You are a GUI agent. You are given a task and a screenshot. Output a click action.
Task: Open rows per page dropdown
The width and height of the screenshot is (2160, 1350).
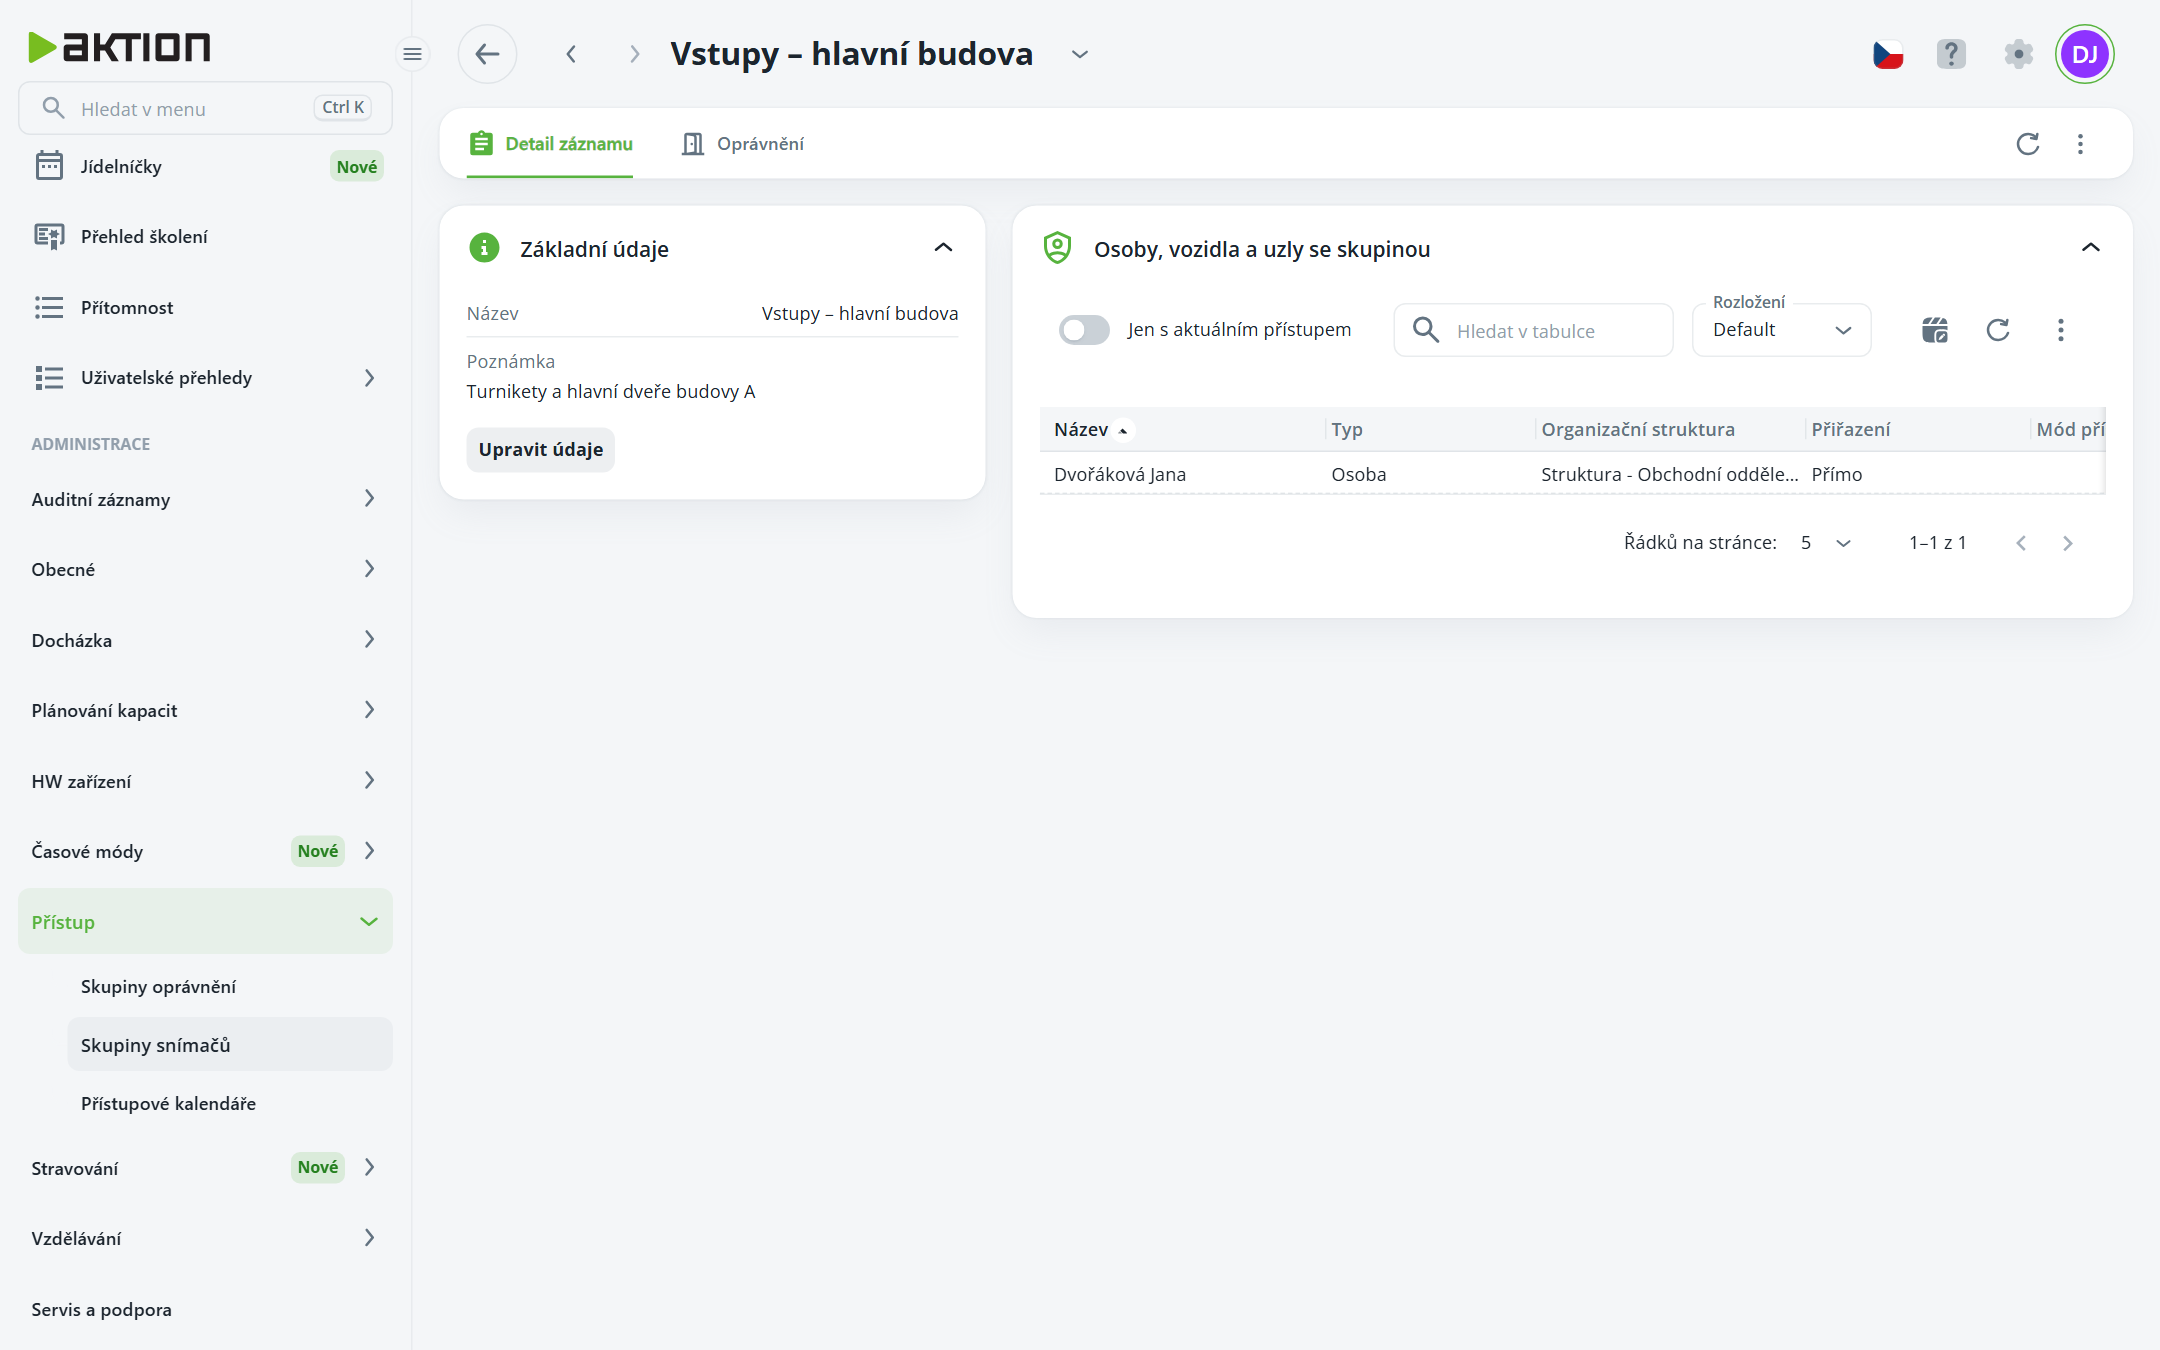[x=1826, y=543]
